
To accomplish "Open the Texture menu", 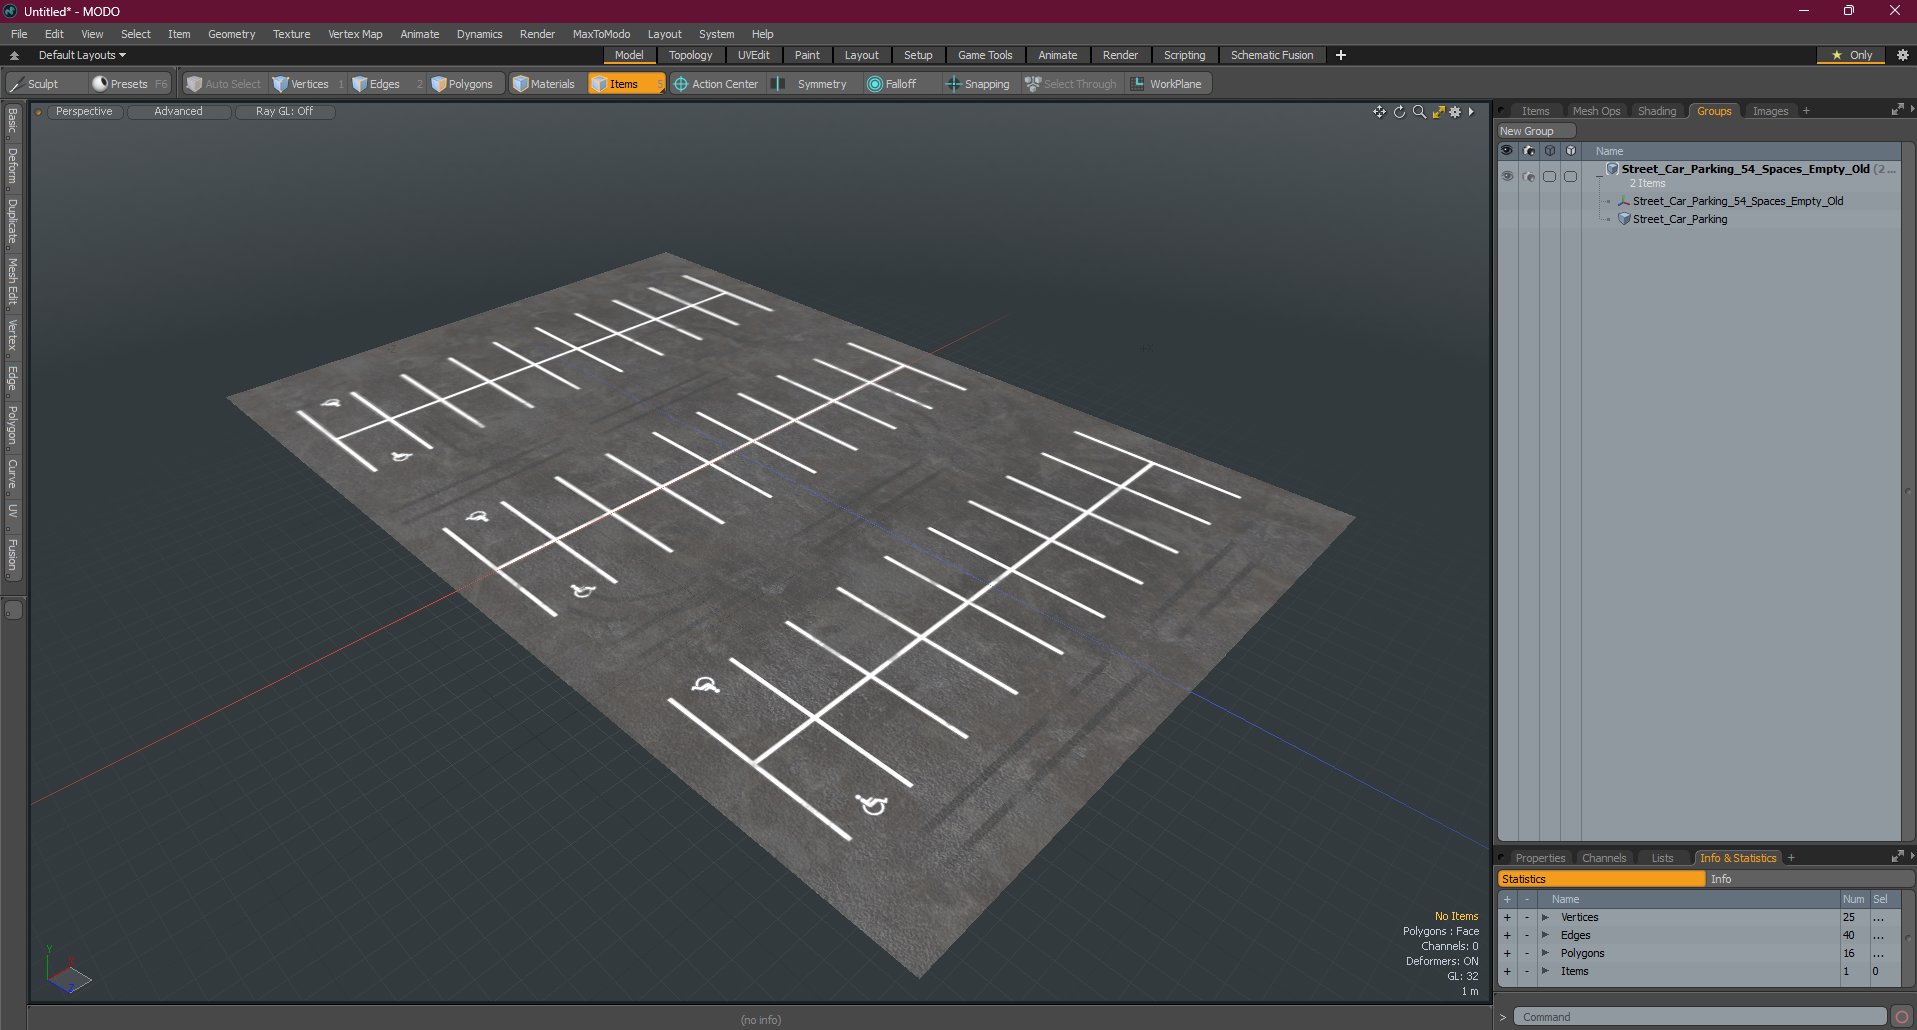I will 291,34.
